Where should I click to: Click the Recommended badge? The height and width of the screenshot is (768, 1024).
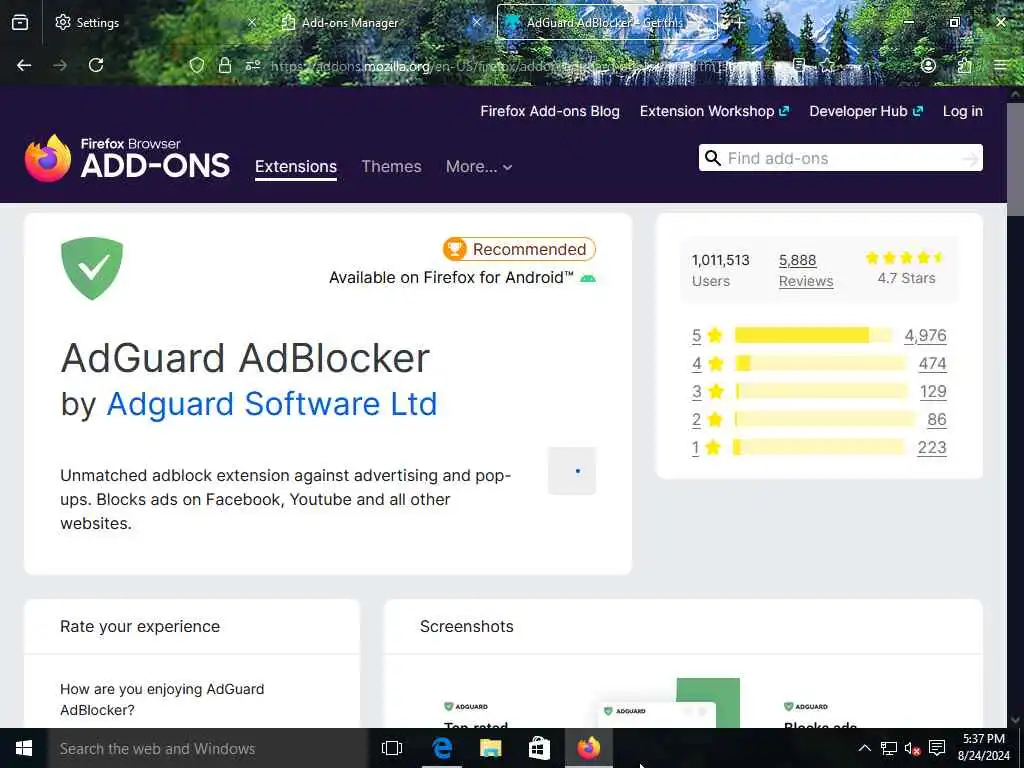[x=519, y=249]
